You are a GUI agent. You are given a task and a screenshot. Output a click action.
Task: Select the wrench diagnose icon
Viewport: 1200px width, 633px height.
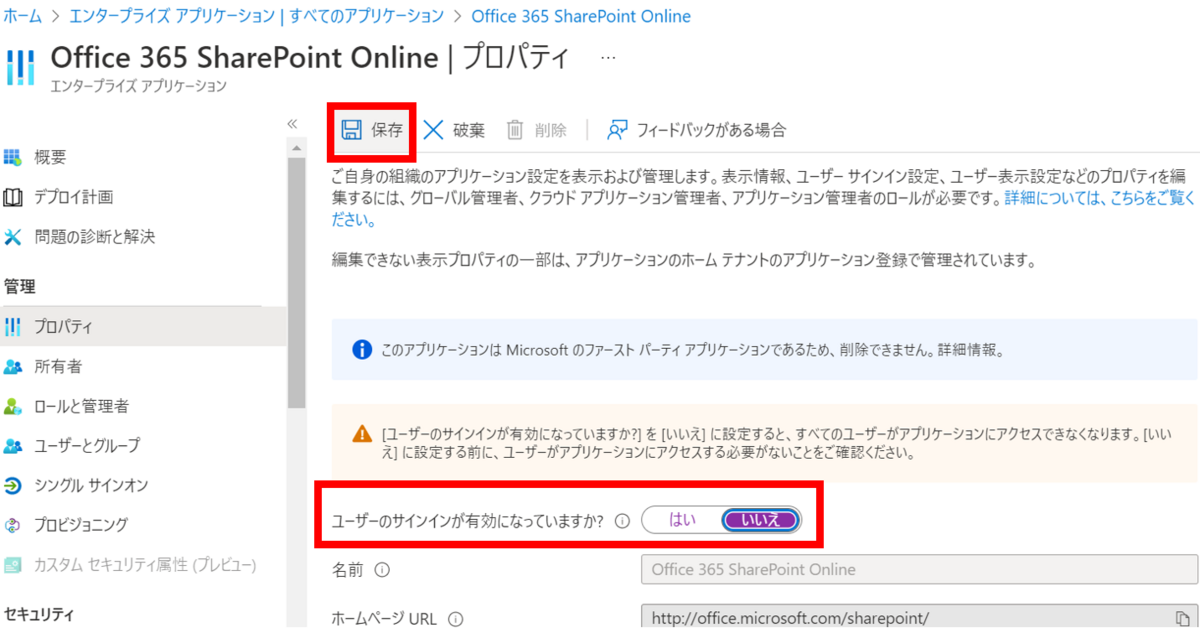[13, 237]
